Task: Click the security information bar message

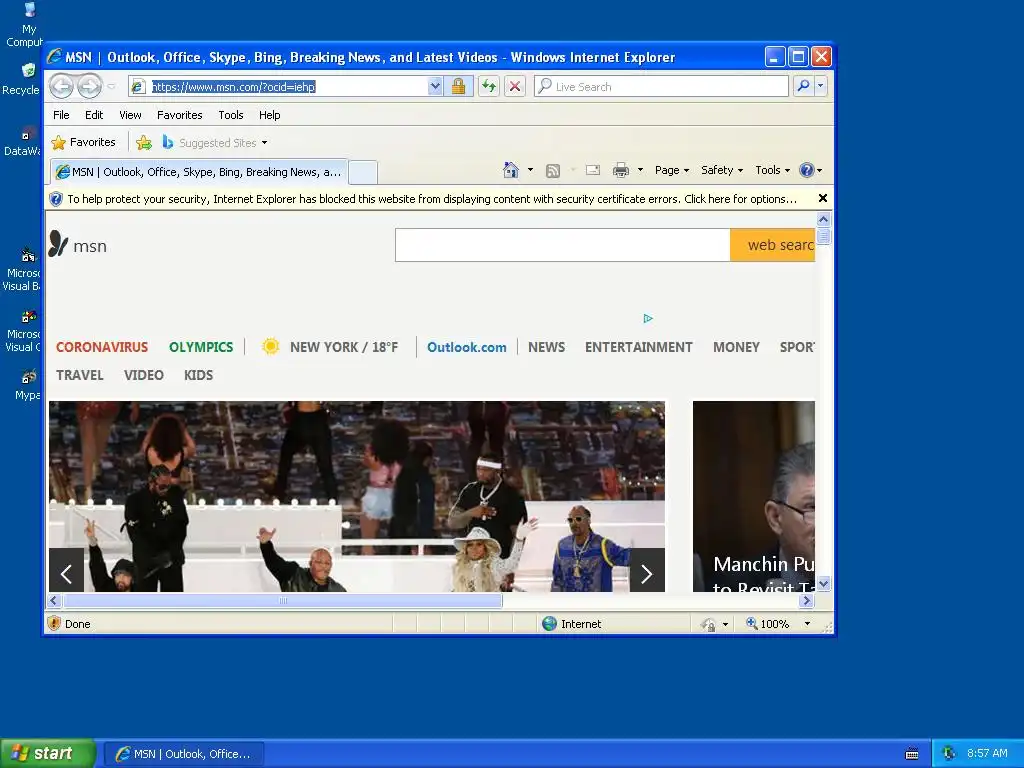Action: click(432, 199)
